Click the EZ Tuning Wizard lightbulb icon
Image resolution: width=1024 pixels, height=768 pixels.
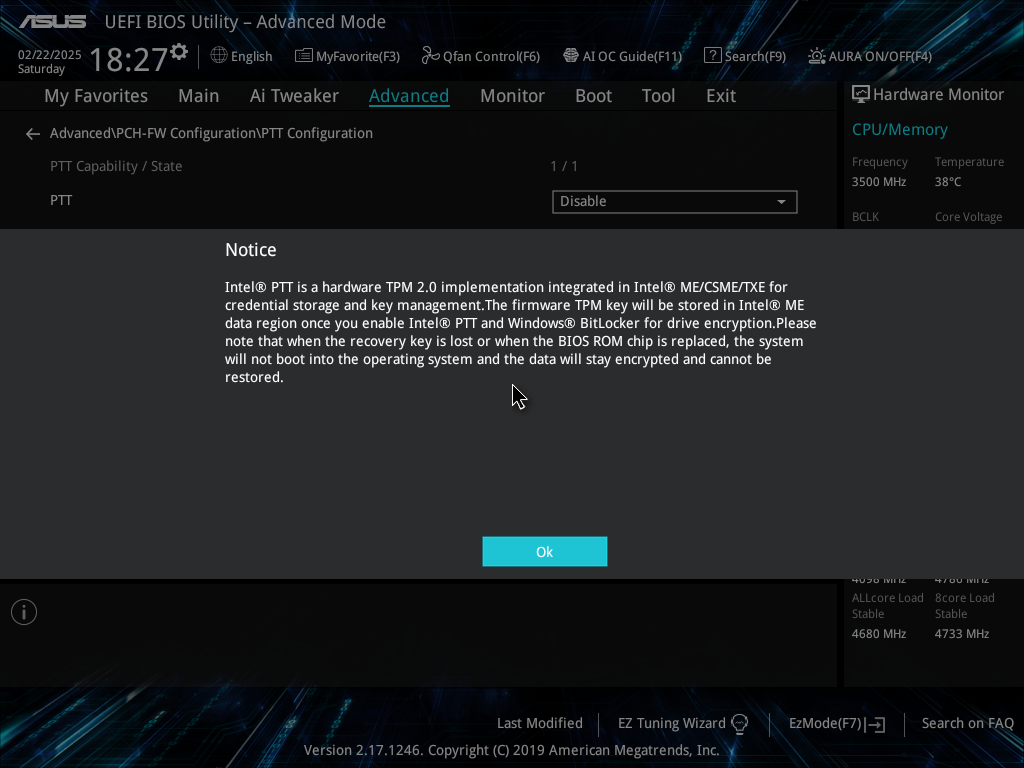[739, 724]
